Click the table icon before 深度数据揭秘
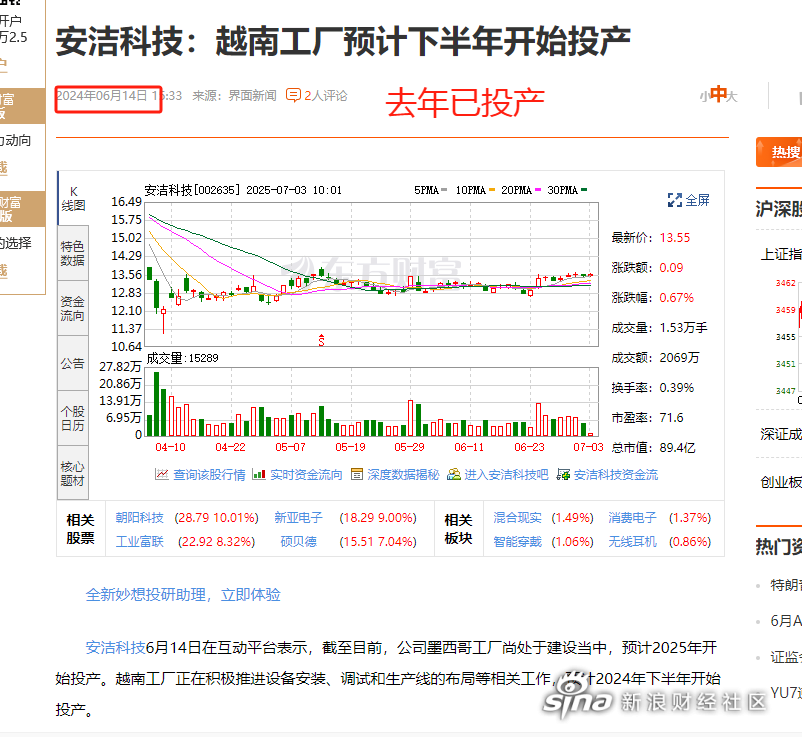This screenshot has height=737, width=802. coord(357,475)
